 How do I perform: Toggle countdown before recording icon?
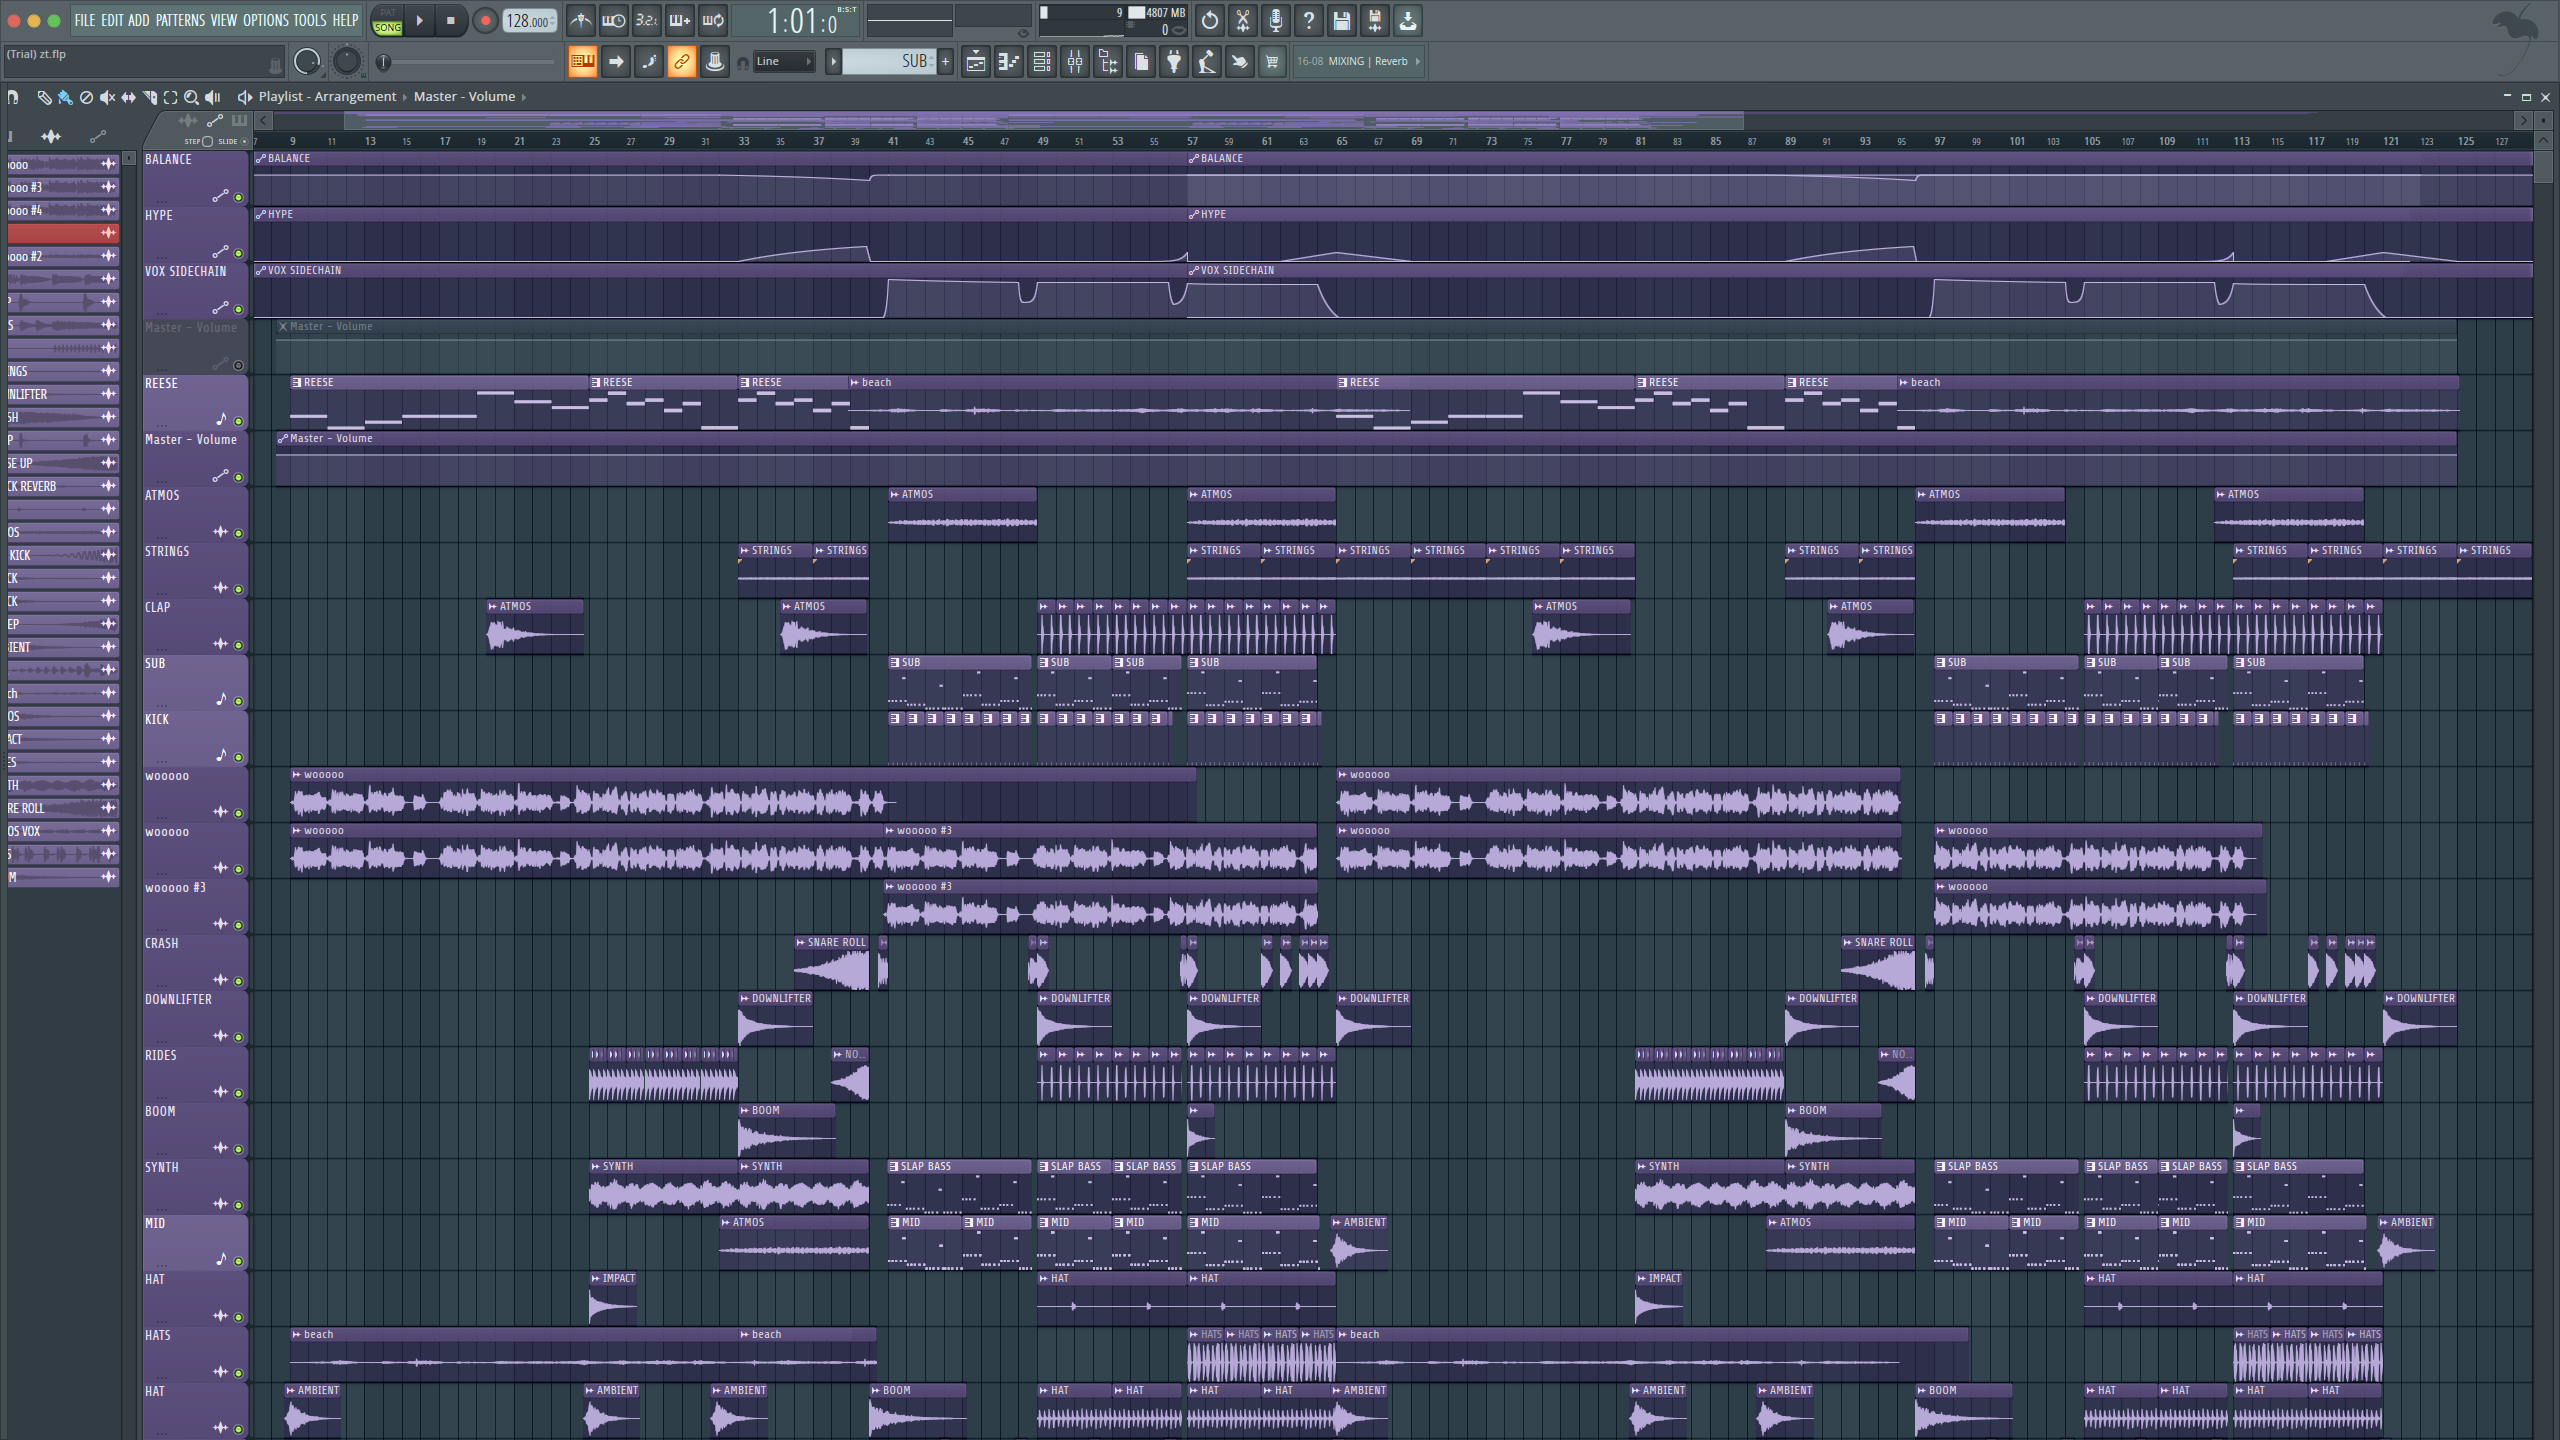point(647,20)
